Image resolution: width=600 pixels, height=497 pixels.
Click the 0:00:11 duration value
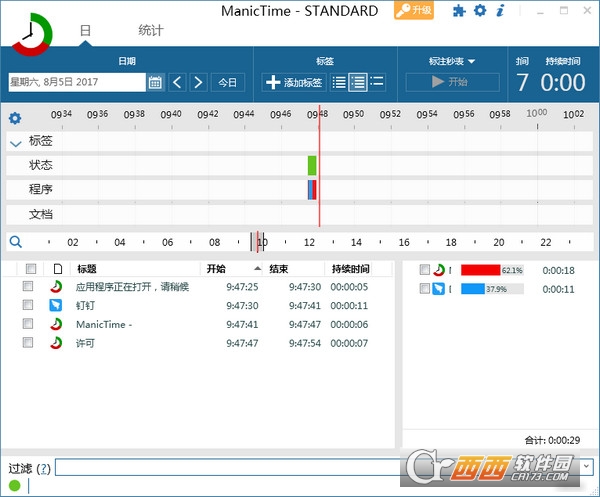pos(558,289)
